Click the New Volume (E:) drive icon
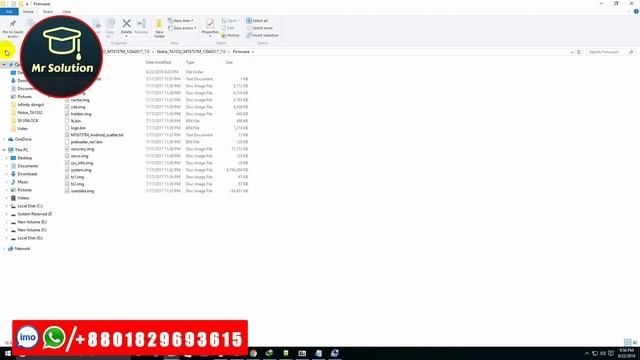640x360 pixels. [x=13, y=222]
